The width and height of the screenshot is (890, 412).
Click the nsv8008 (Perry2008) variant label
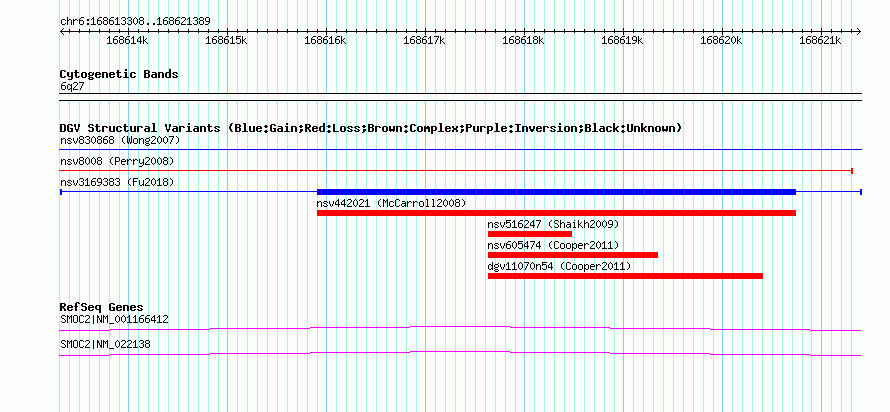pos(117,161)
